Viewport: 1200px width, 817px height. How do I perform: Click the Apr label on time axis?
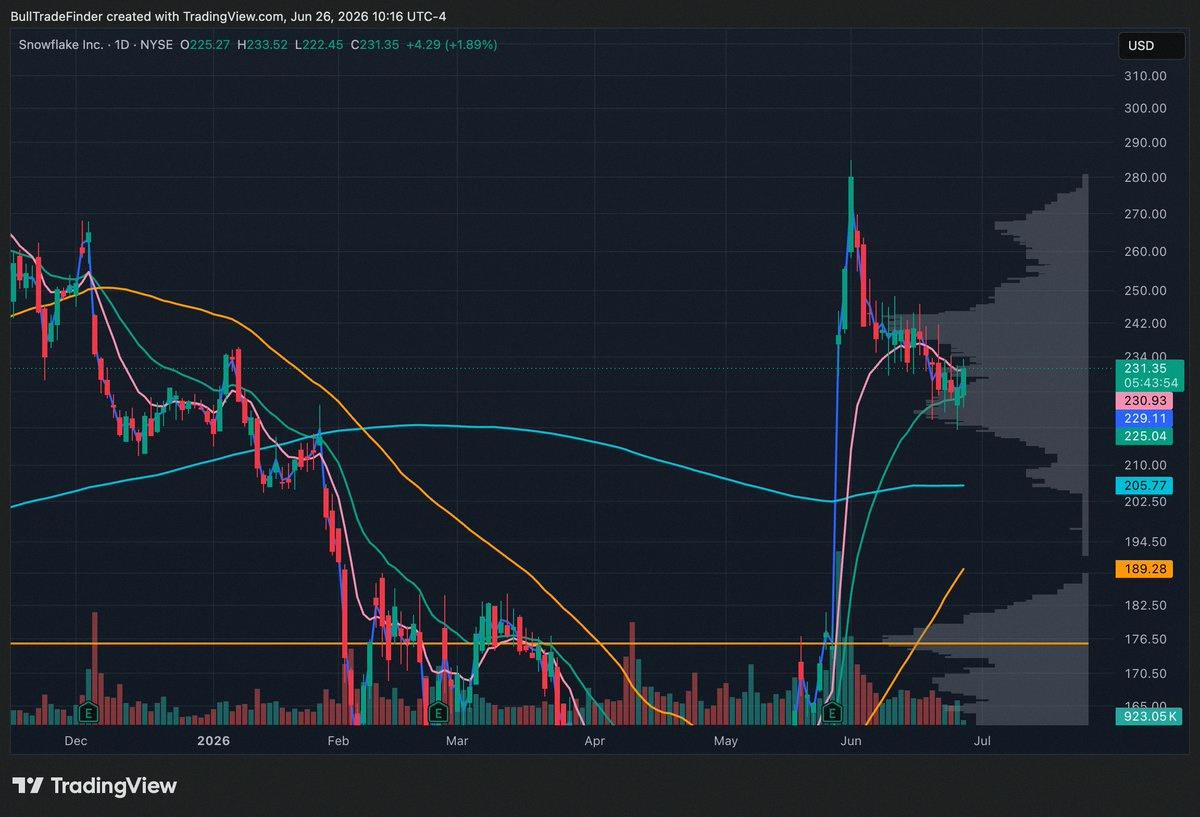(595, 741)
